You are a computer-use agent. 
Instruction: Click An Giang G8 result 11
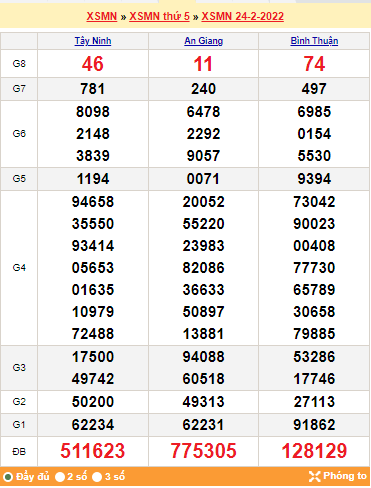203,64
